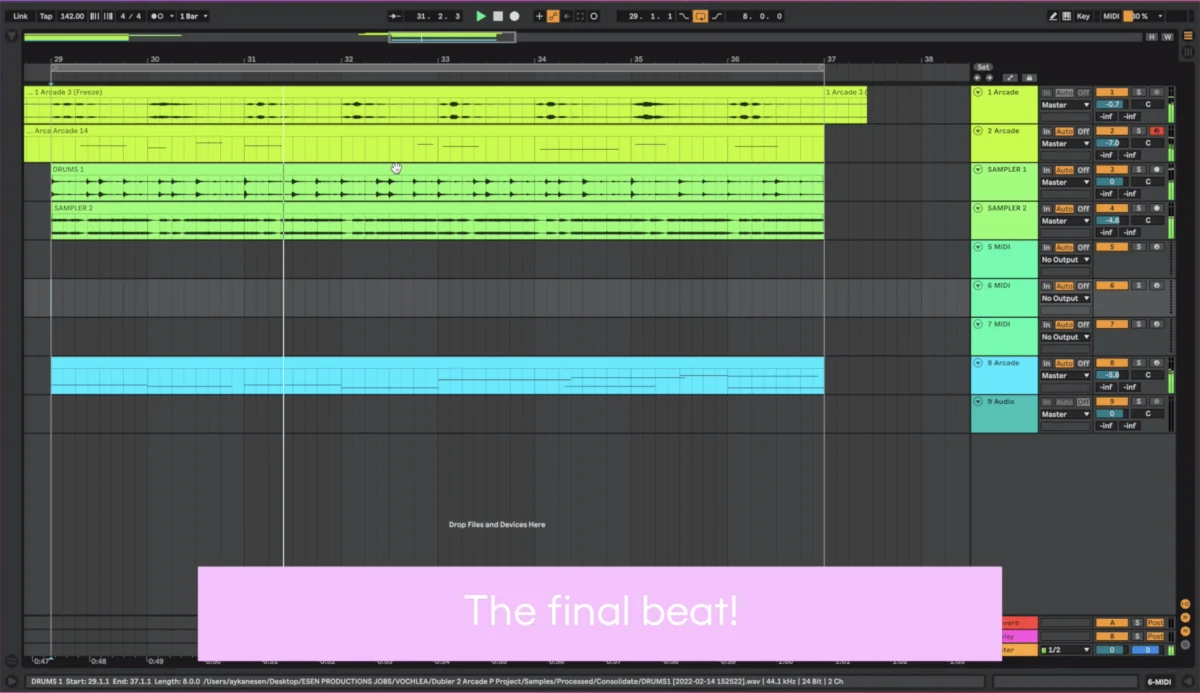Toggle the Loop switch
The image size is (1200, 693).
tap(701, 16)
